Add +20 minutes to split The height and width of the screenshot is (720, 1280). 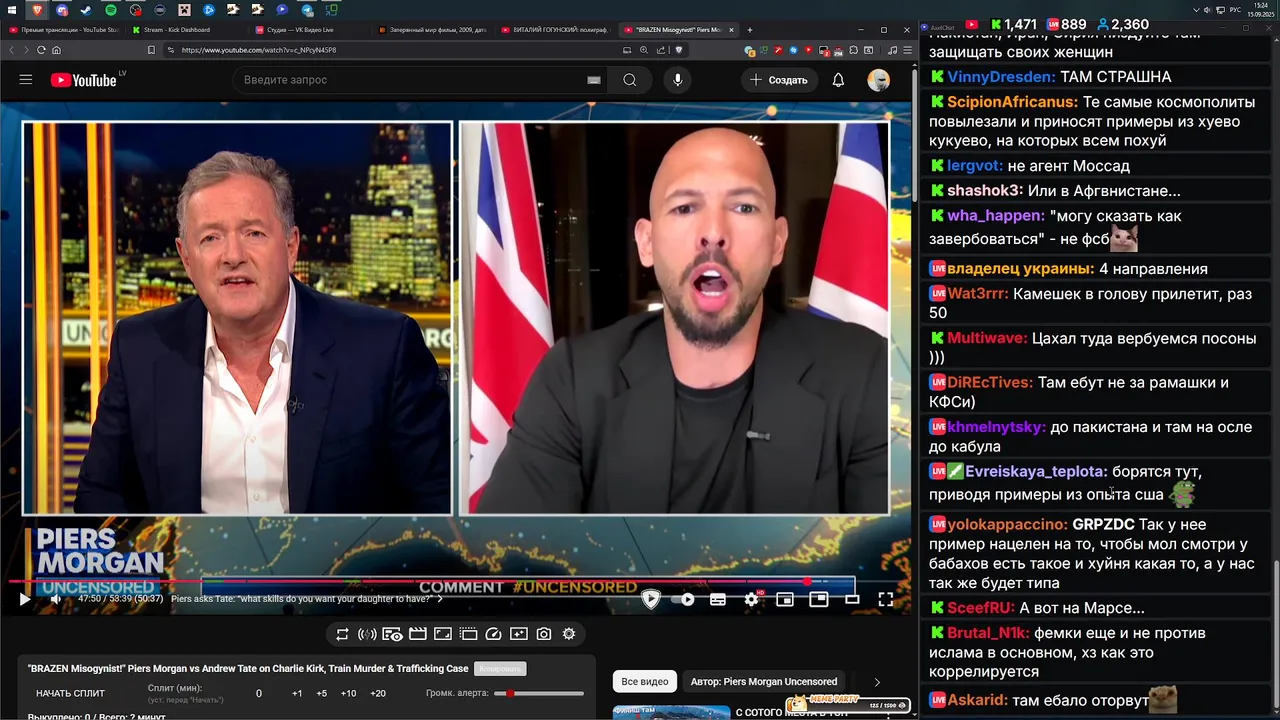pos(377,693)
